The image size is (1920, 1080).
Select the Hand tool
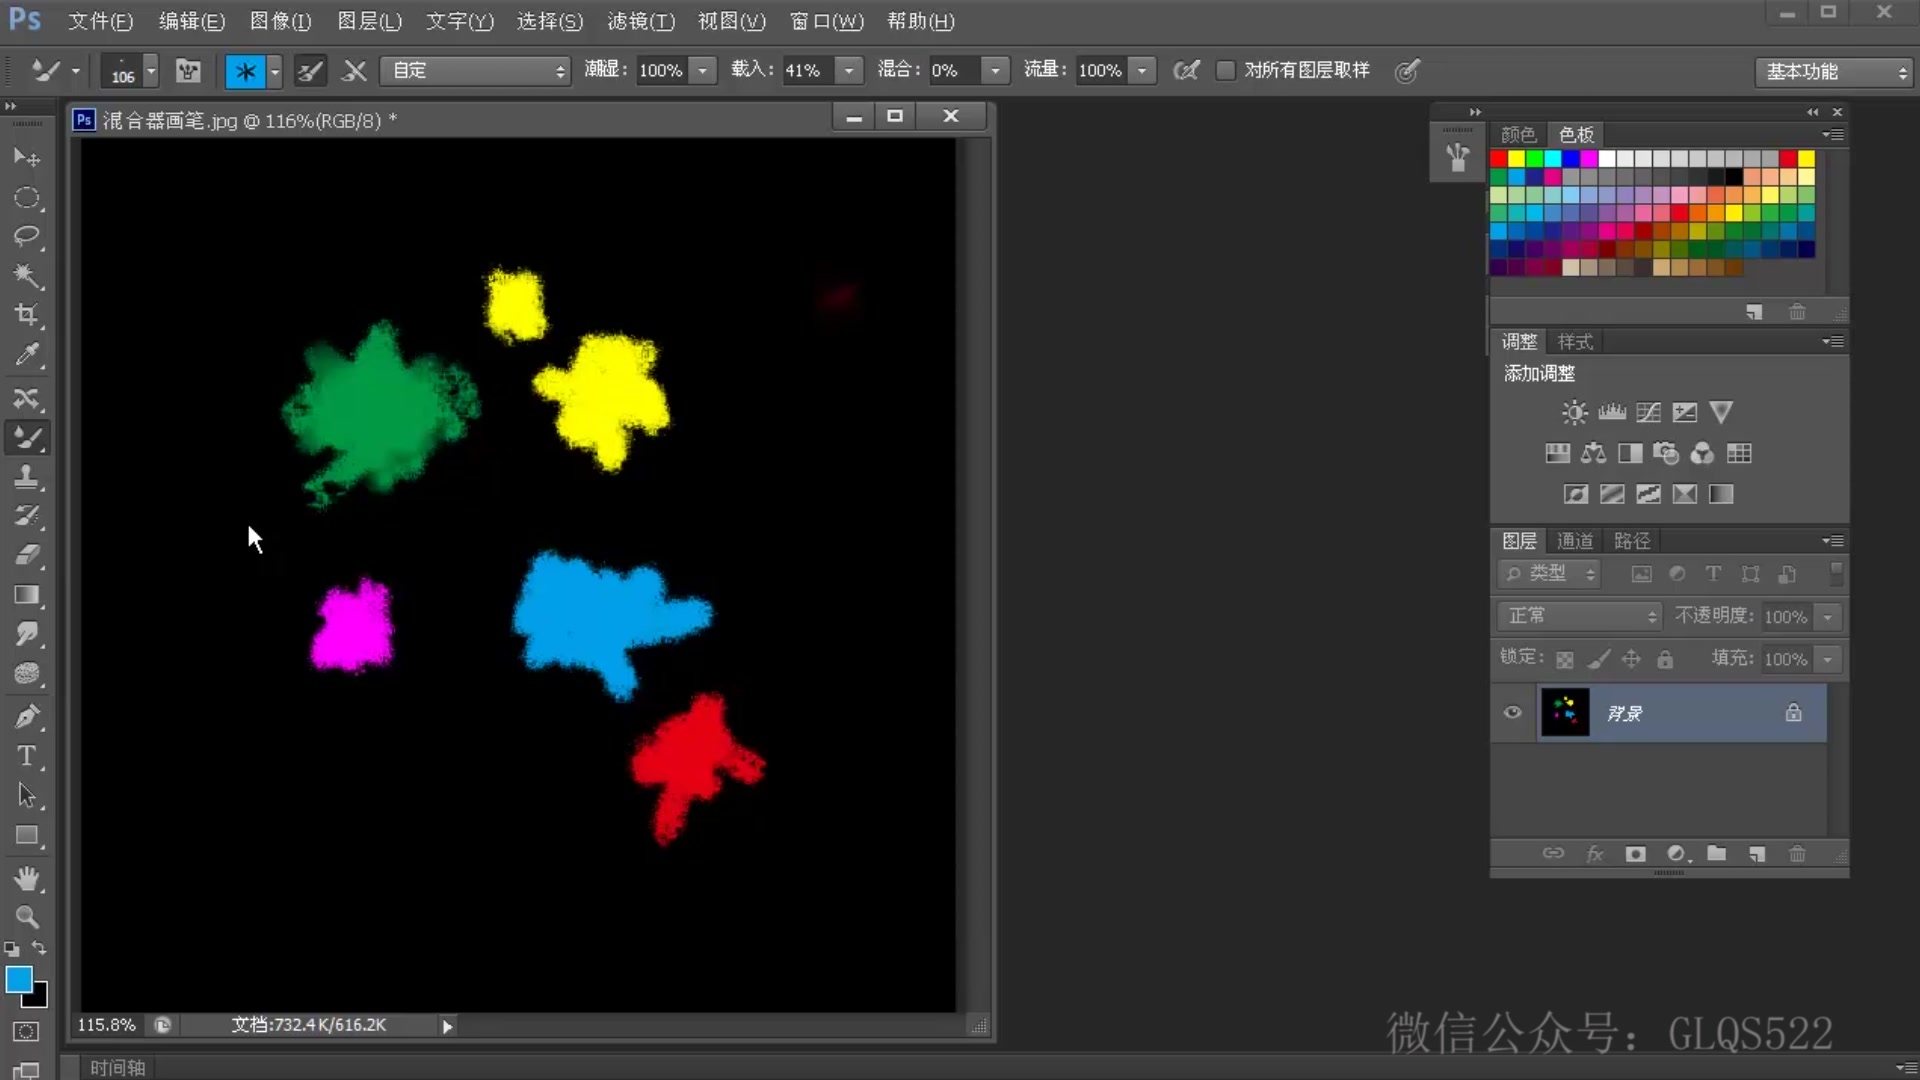(x=27, y=878)
